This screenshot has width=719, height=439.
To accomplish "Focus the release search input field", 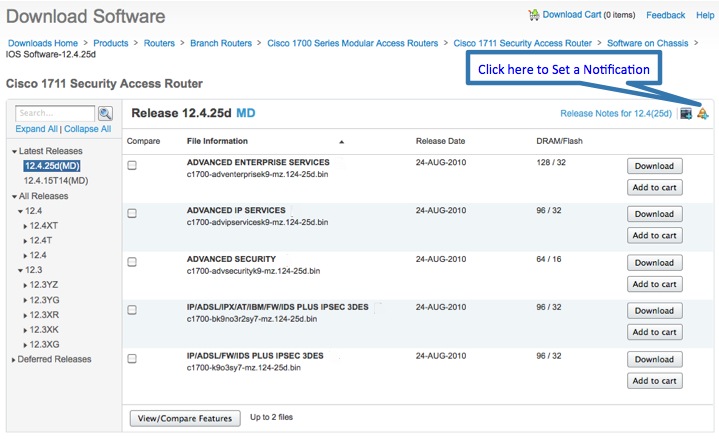I will pos(55,113).
